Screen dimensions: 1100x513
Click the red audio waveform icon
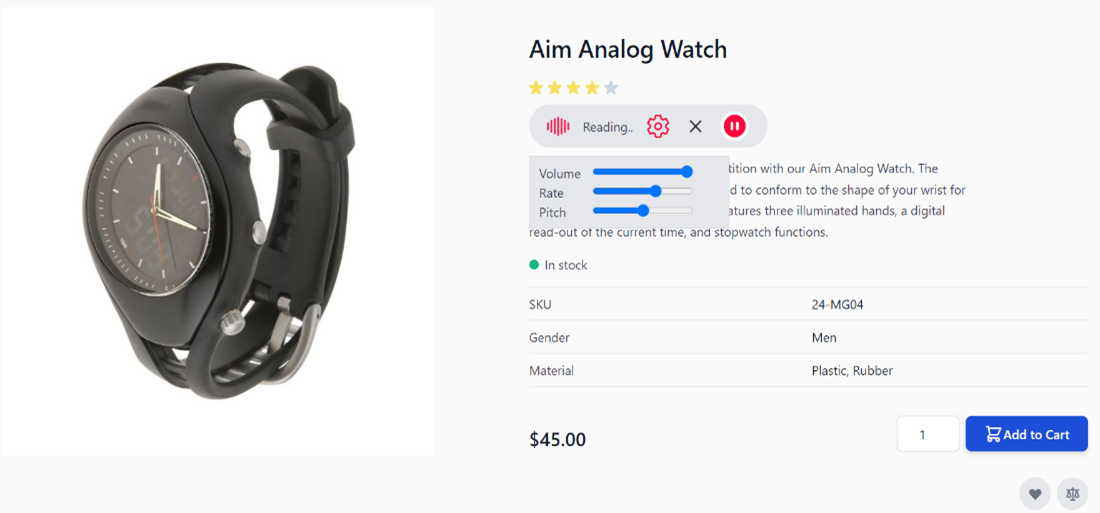point(558,126)
